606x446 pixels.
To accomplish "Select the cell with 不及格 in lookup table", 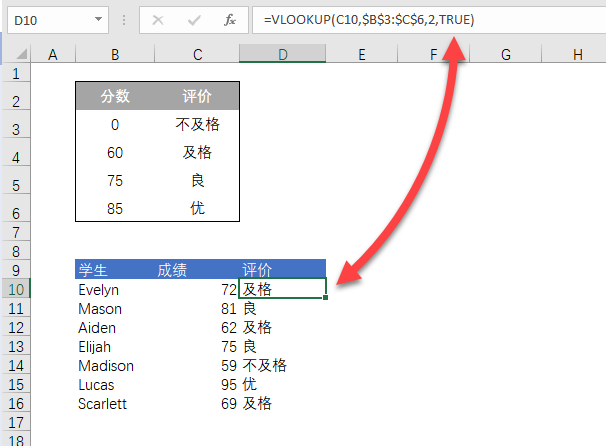I will click(197, 125).
